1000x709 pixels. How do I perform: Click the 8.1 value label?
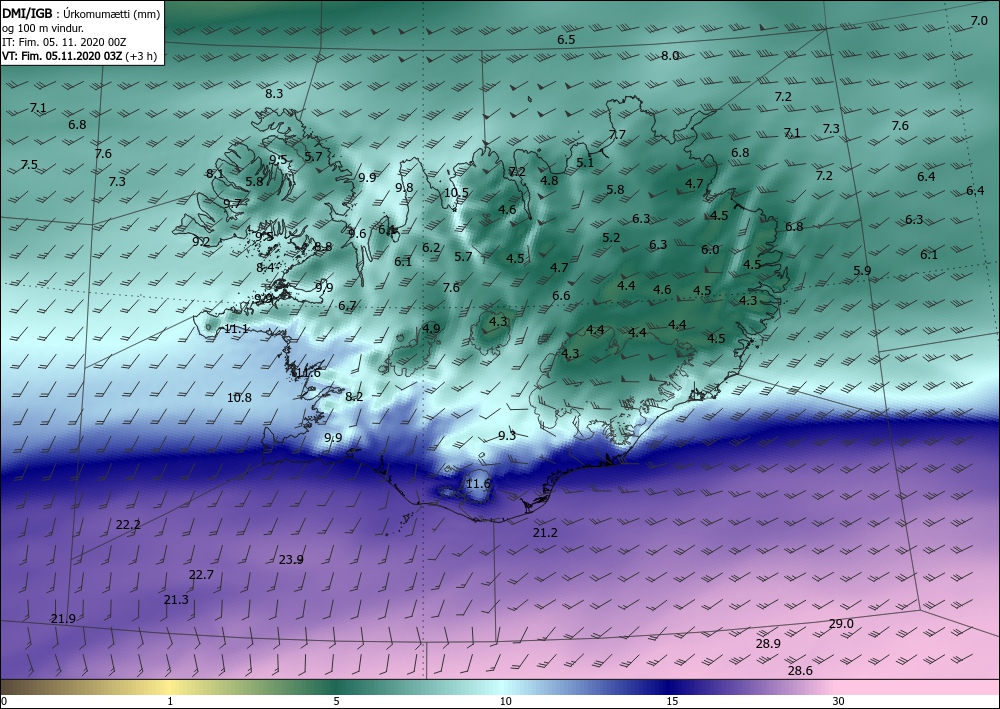click(215, 173)
